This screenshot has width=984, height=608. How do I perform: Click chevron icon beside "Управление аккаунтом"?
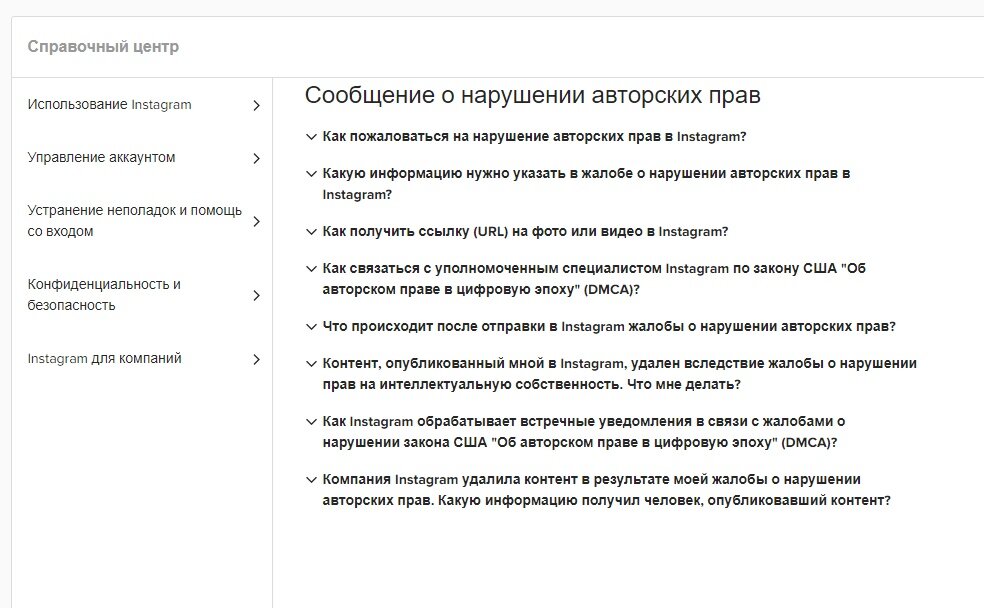pos(256,158)
